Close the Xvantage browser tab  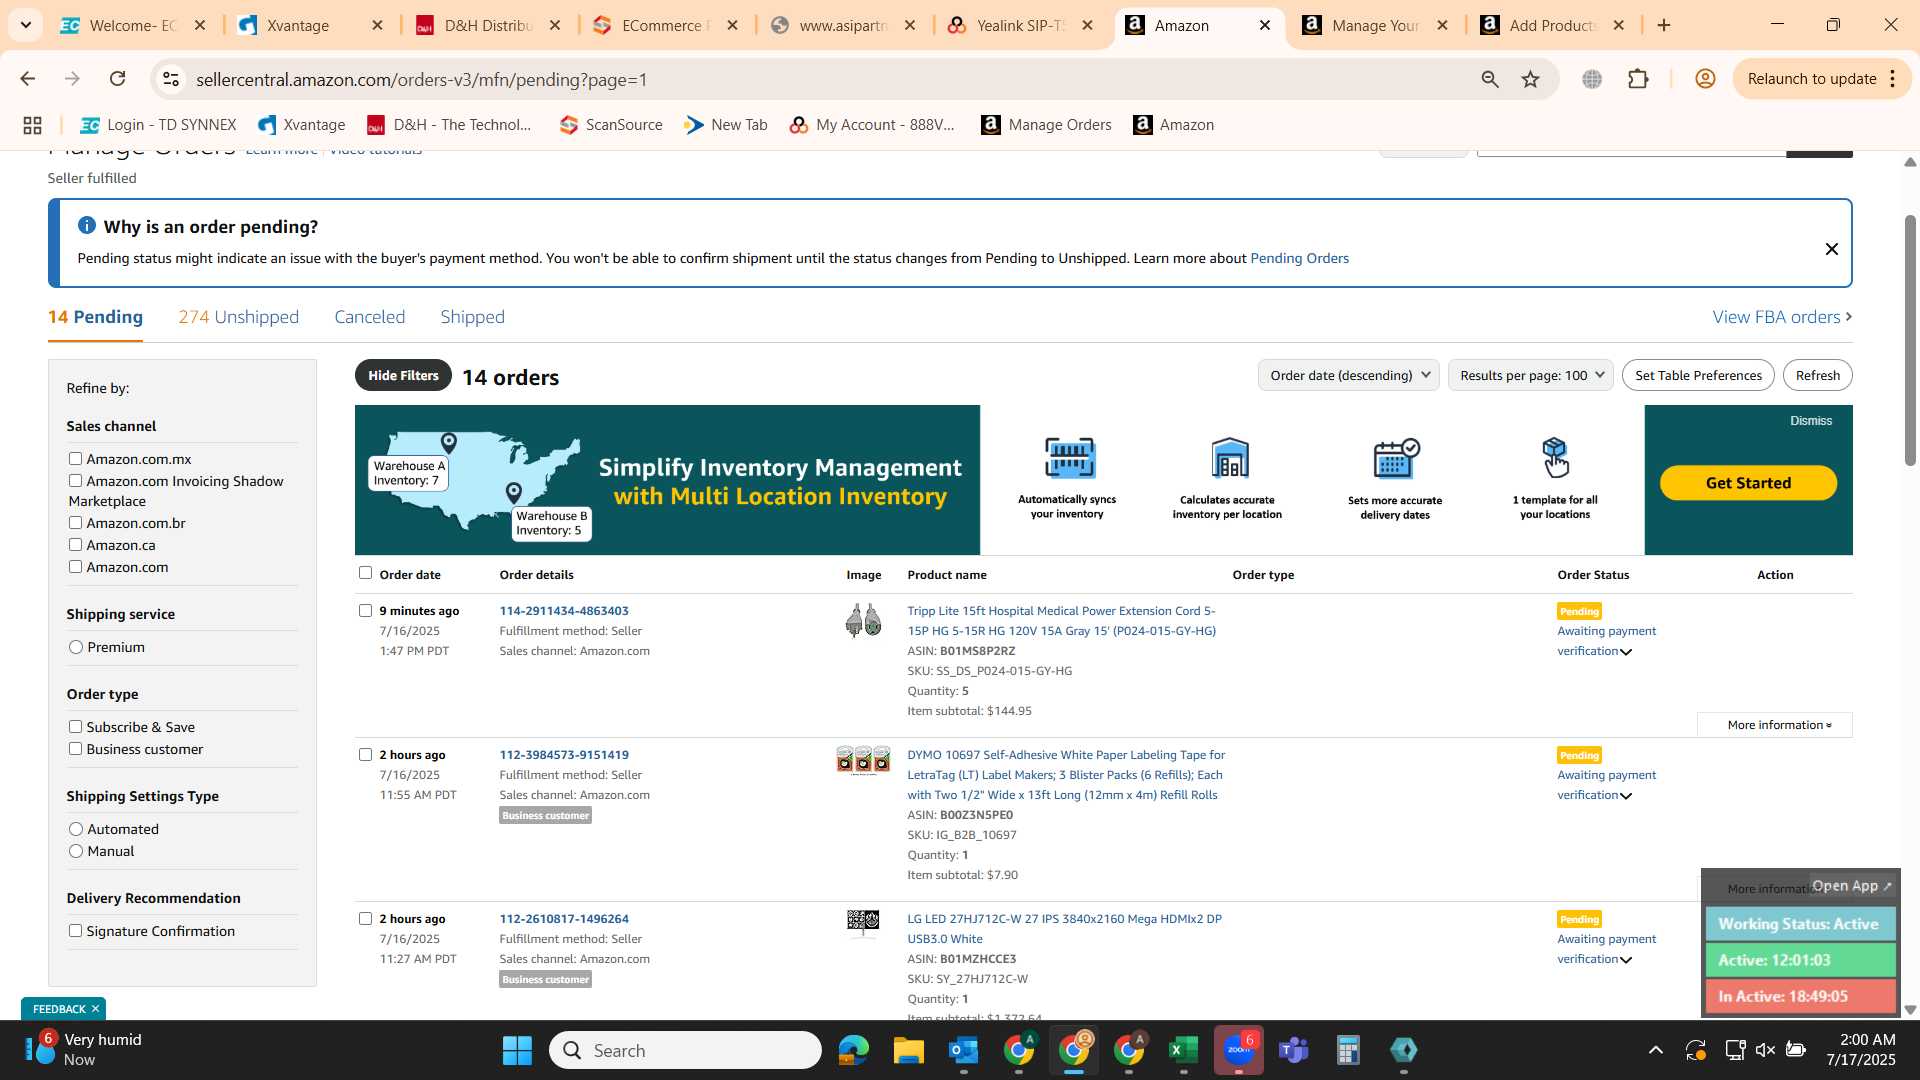tap(377, 25)
